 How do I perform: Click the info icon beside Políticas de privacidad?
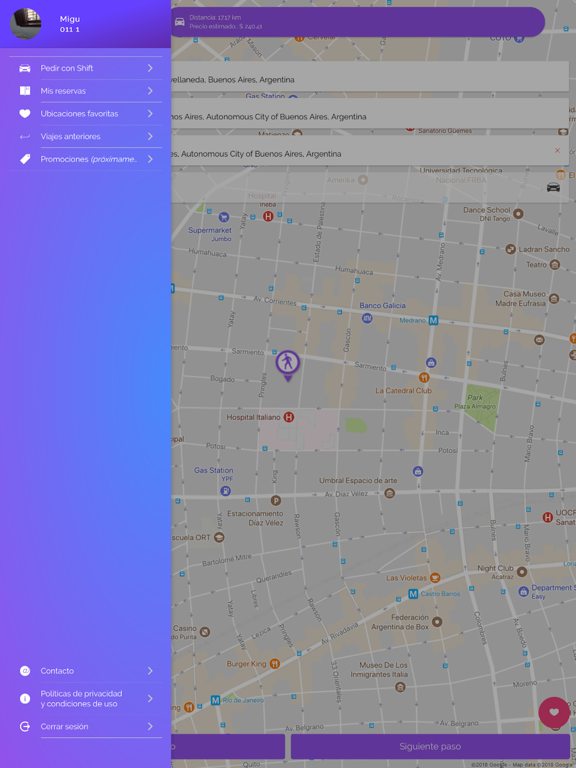[24, 699]
